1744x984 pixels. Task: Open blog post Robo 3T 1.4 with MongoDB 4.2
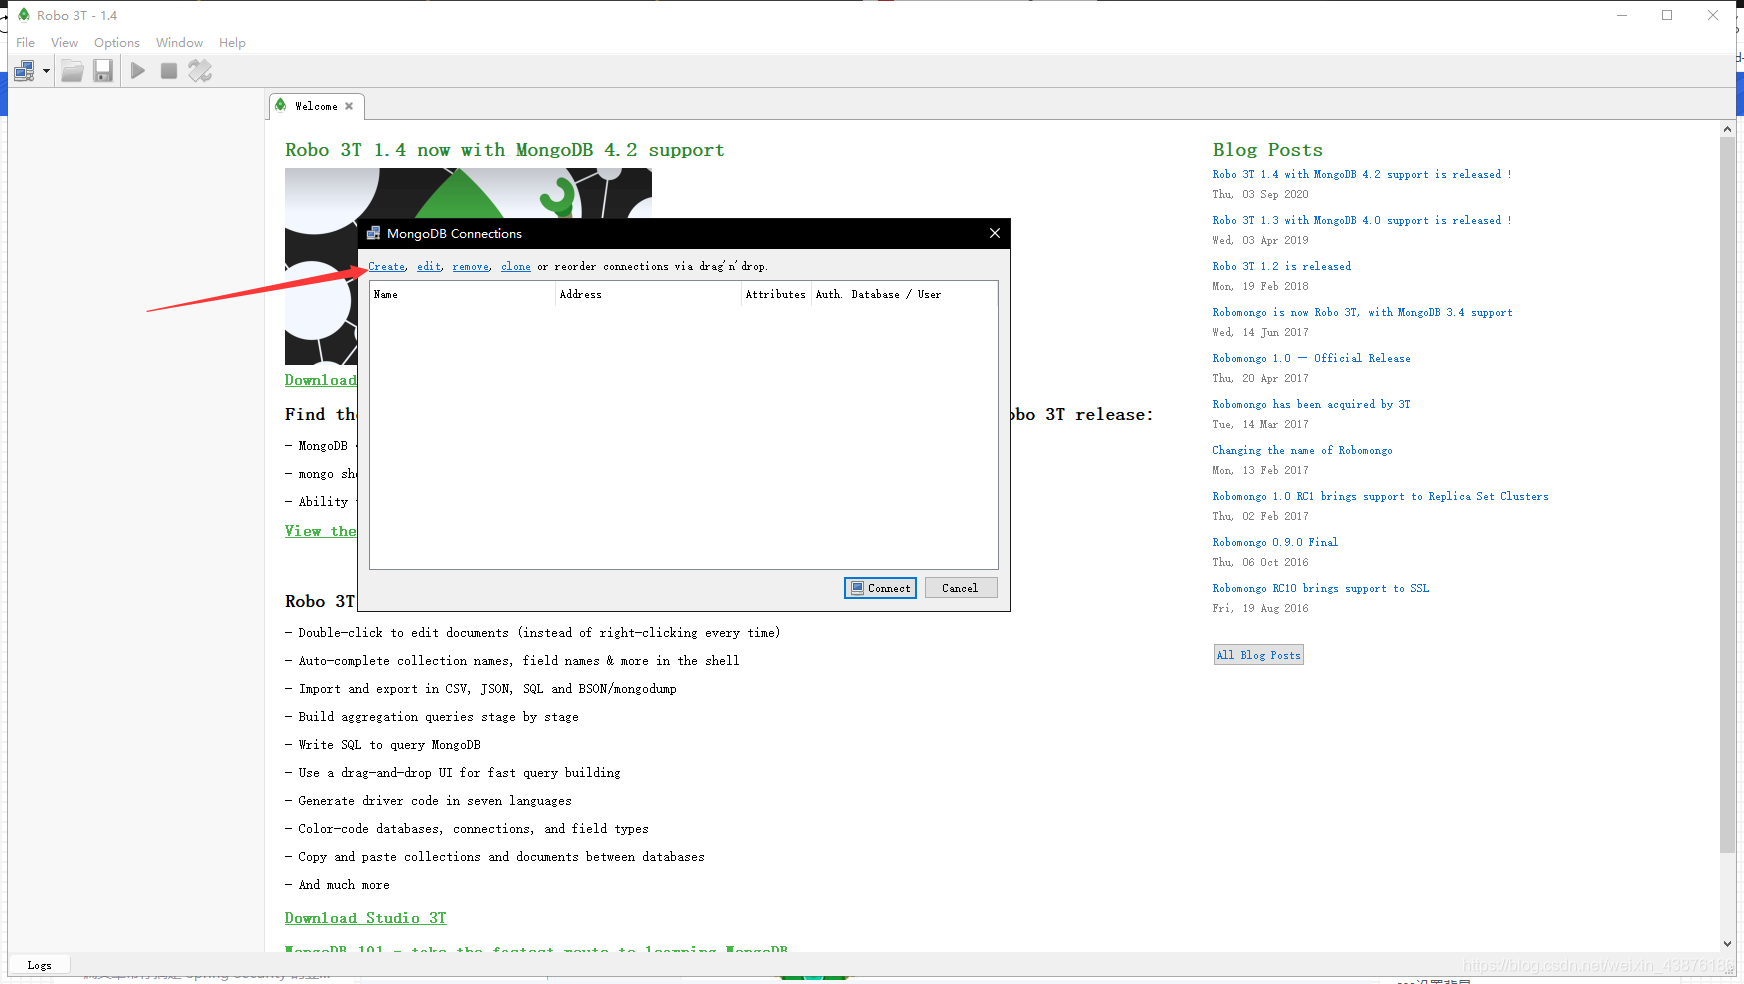(x=1362, y=175)
